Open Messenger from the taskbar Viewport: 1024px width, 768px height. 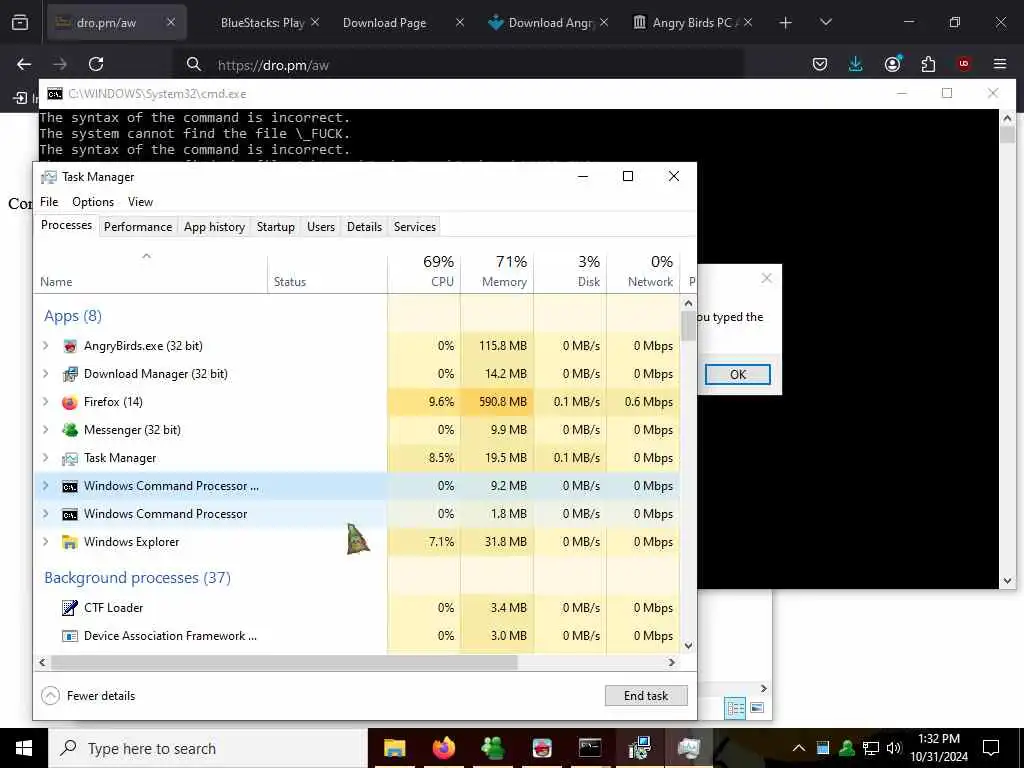point(492,748)
